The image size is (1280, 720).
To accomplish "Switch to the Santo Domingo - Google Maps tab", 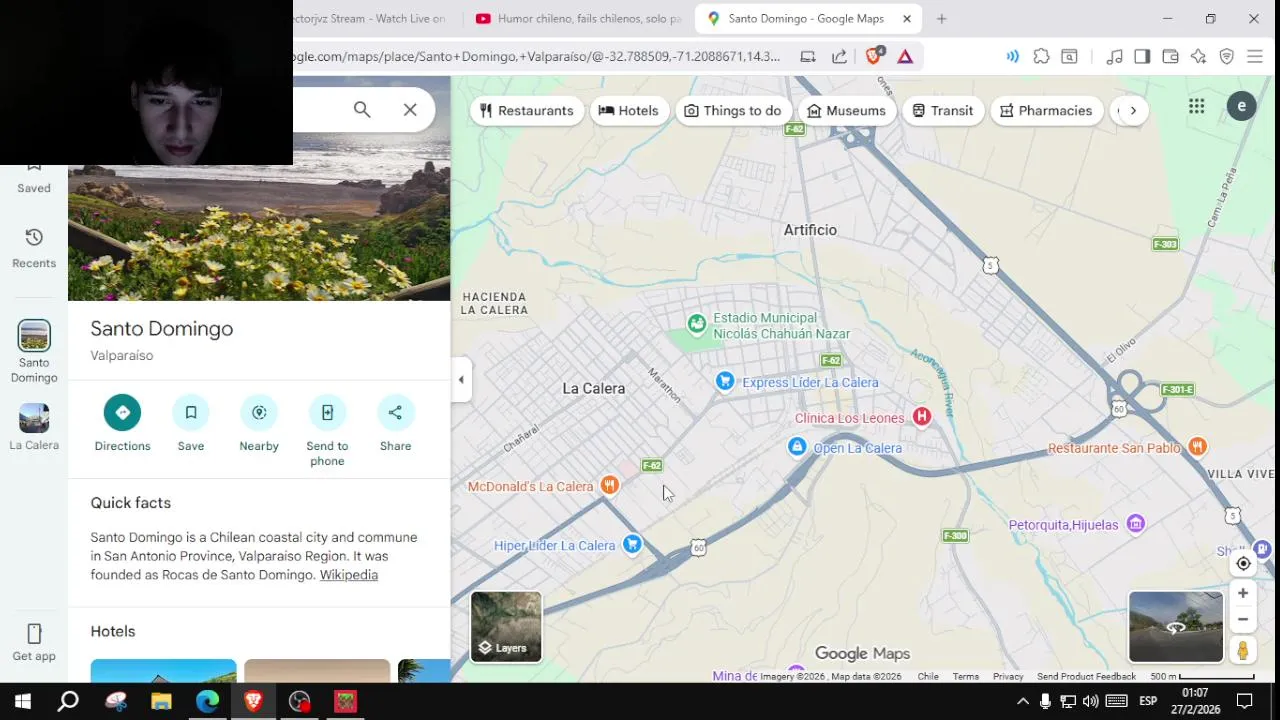I will 806,19.
